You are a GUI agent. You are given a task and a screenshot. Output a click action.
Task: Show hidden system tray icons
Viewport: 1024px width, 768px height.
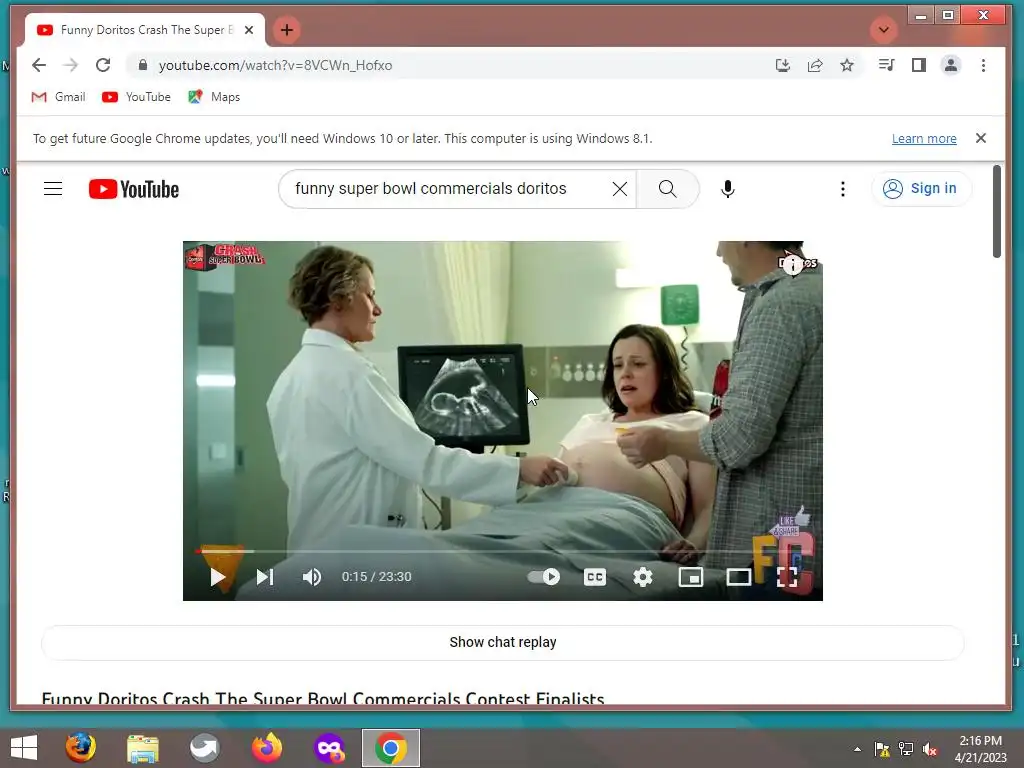(x=857, y=749)
